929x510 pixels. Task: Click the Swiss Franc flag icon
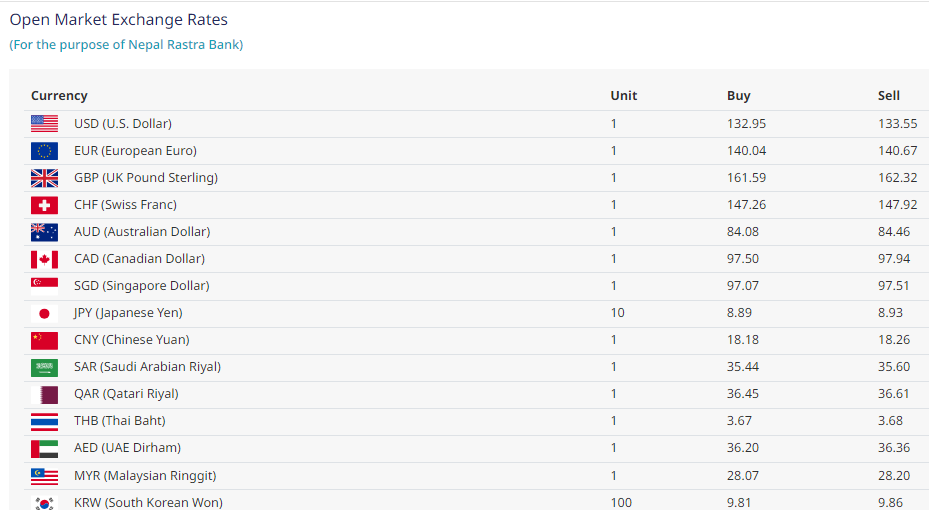click(44, 205)
